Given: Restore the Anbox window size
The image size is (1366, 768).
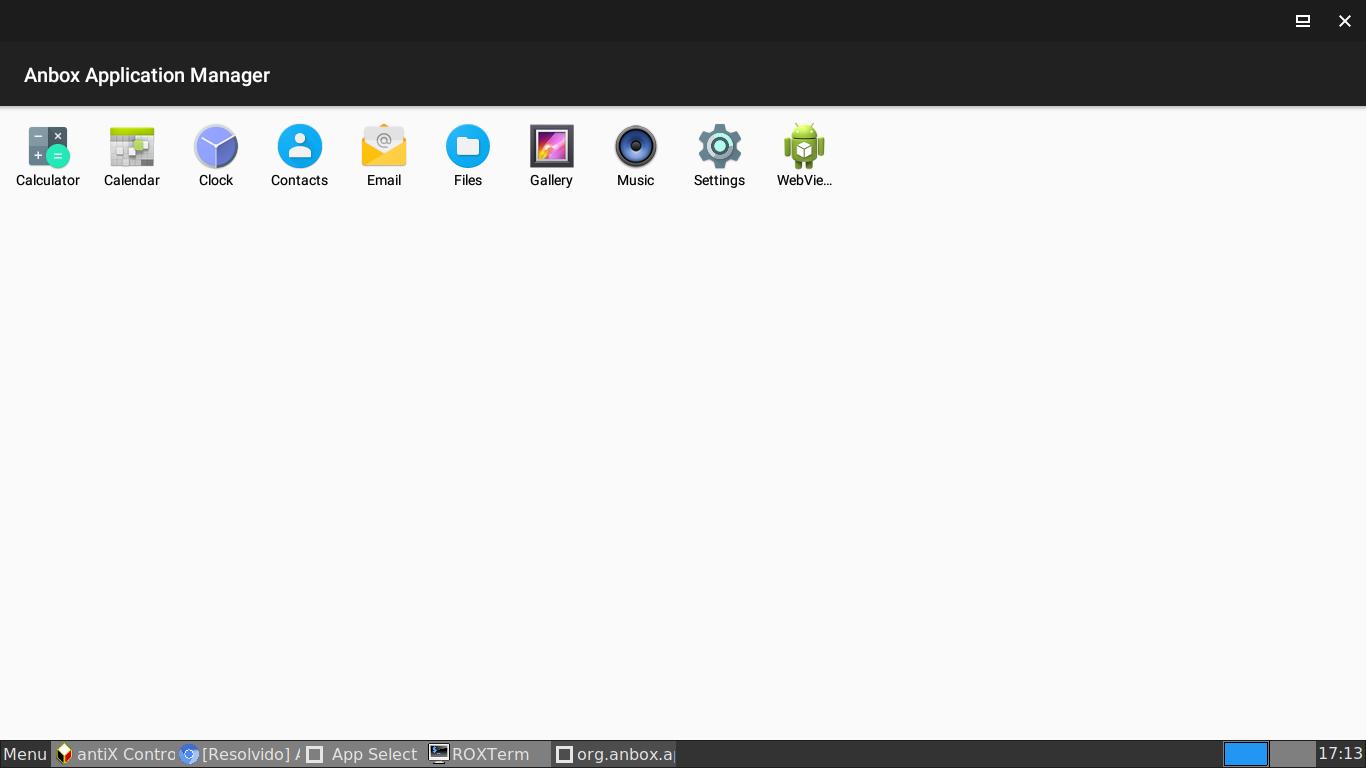Looking at the screenshot, I should coord(1303,21).
